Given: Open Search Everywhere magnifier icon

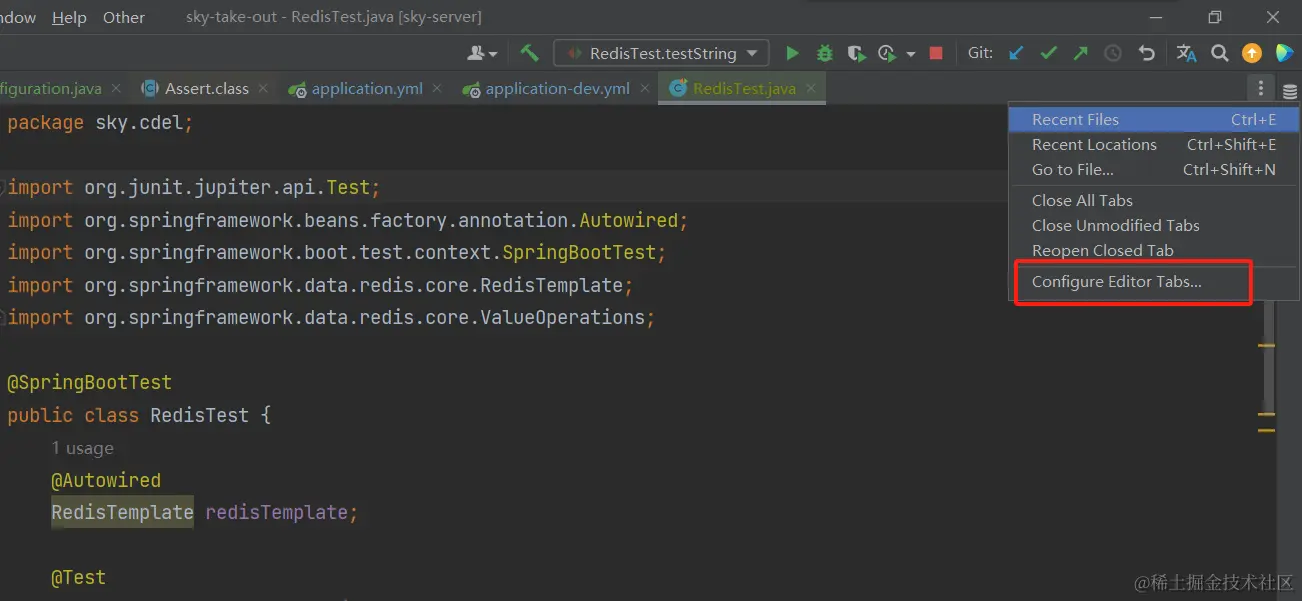Looking at the screenshot, I should [1220, 53].
